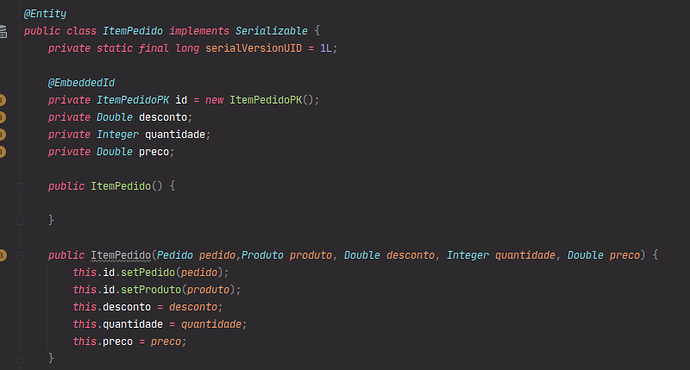The height and width of the screenshot is (370, 690).
Task: Click the @Entity annotation
Action: 45,14
